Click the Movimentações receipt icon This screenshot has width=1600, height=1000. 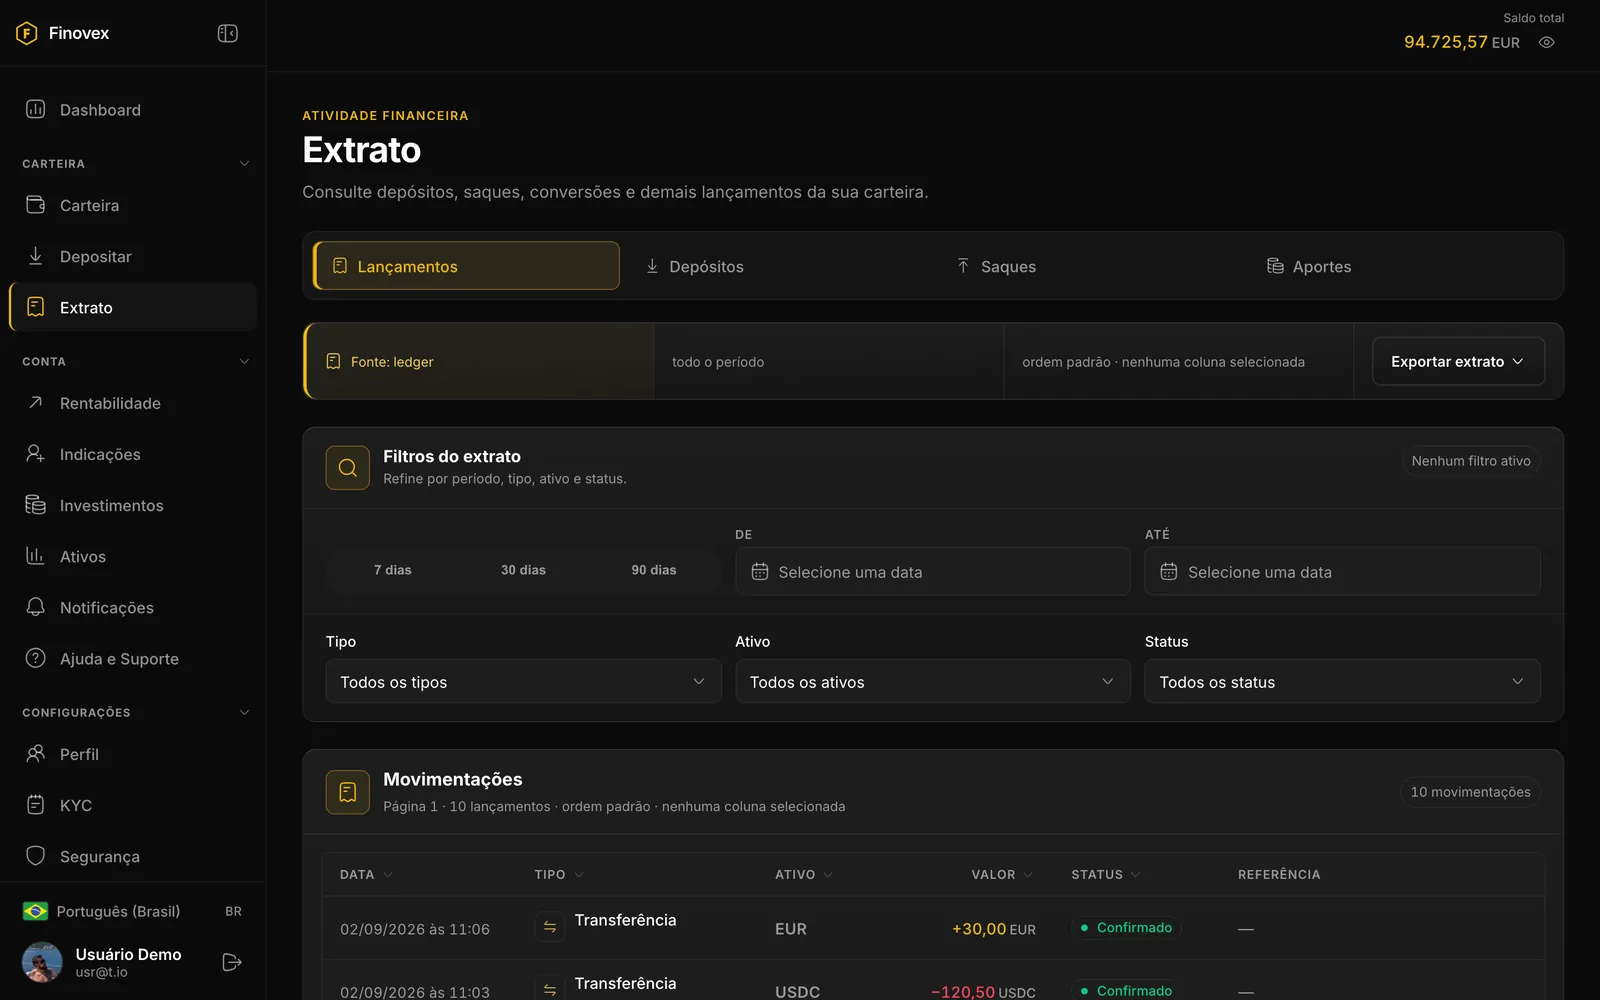click(348, 792)
